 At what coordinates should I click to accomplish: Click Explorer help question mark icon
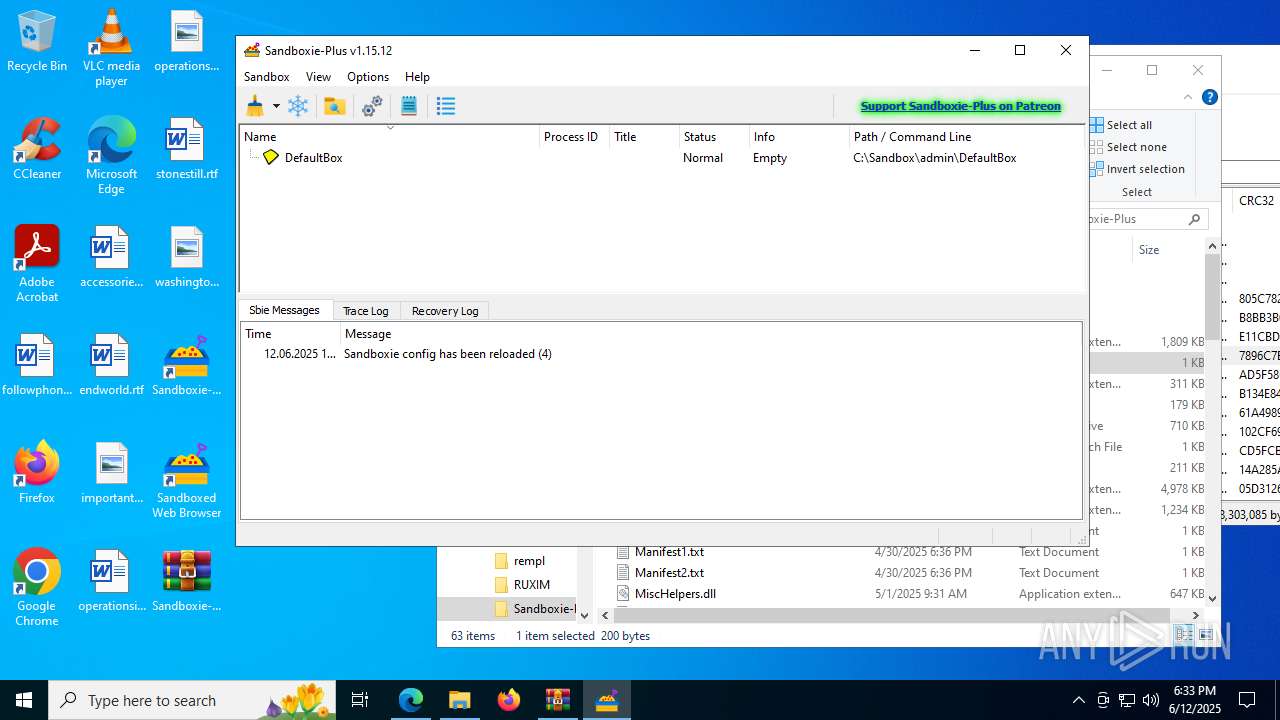[1209, 97]
